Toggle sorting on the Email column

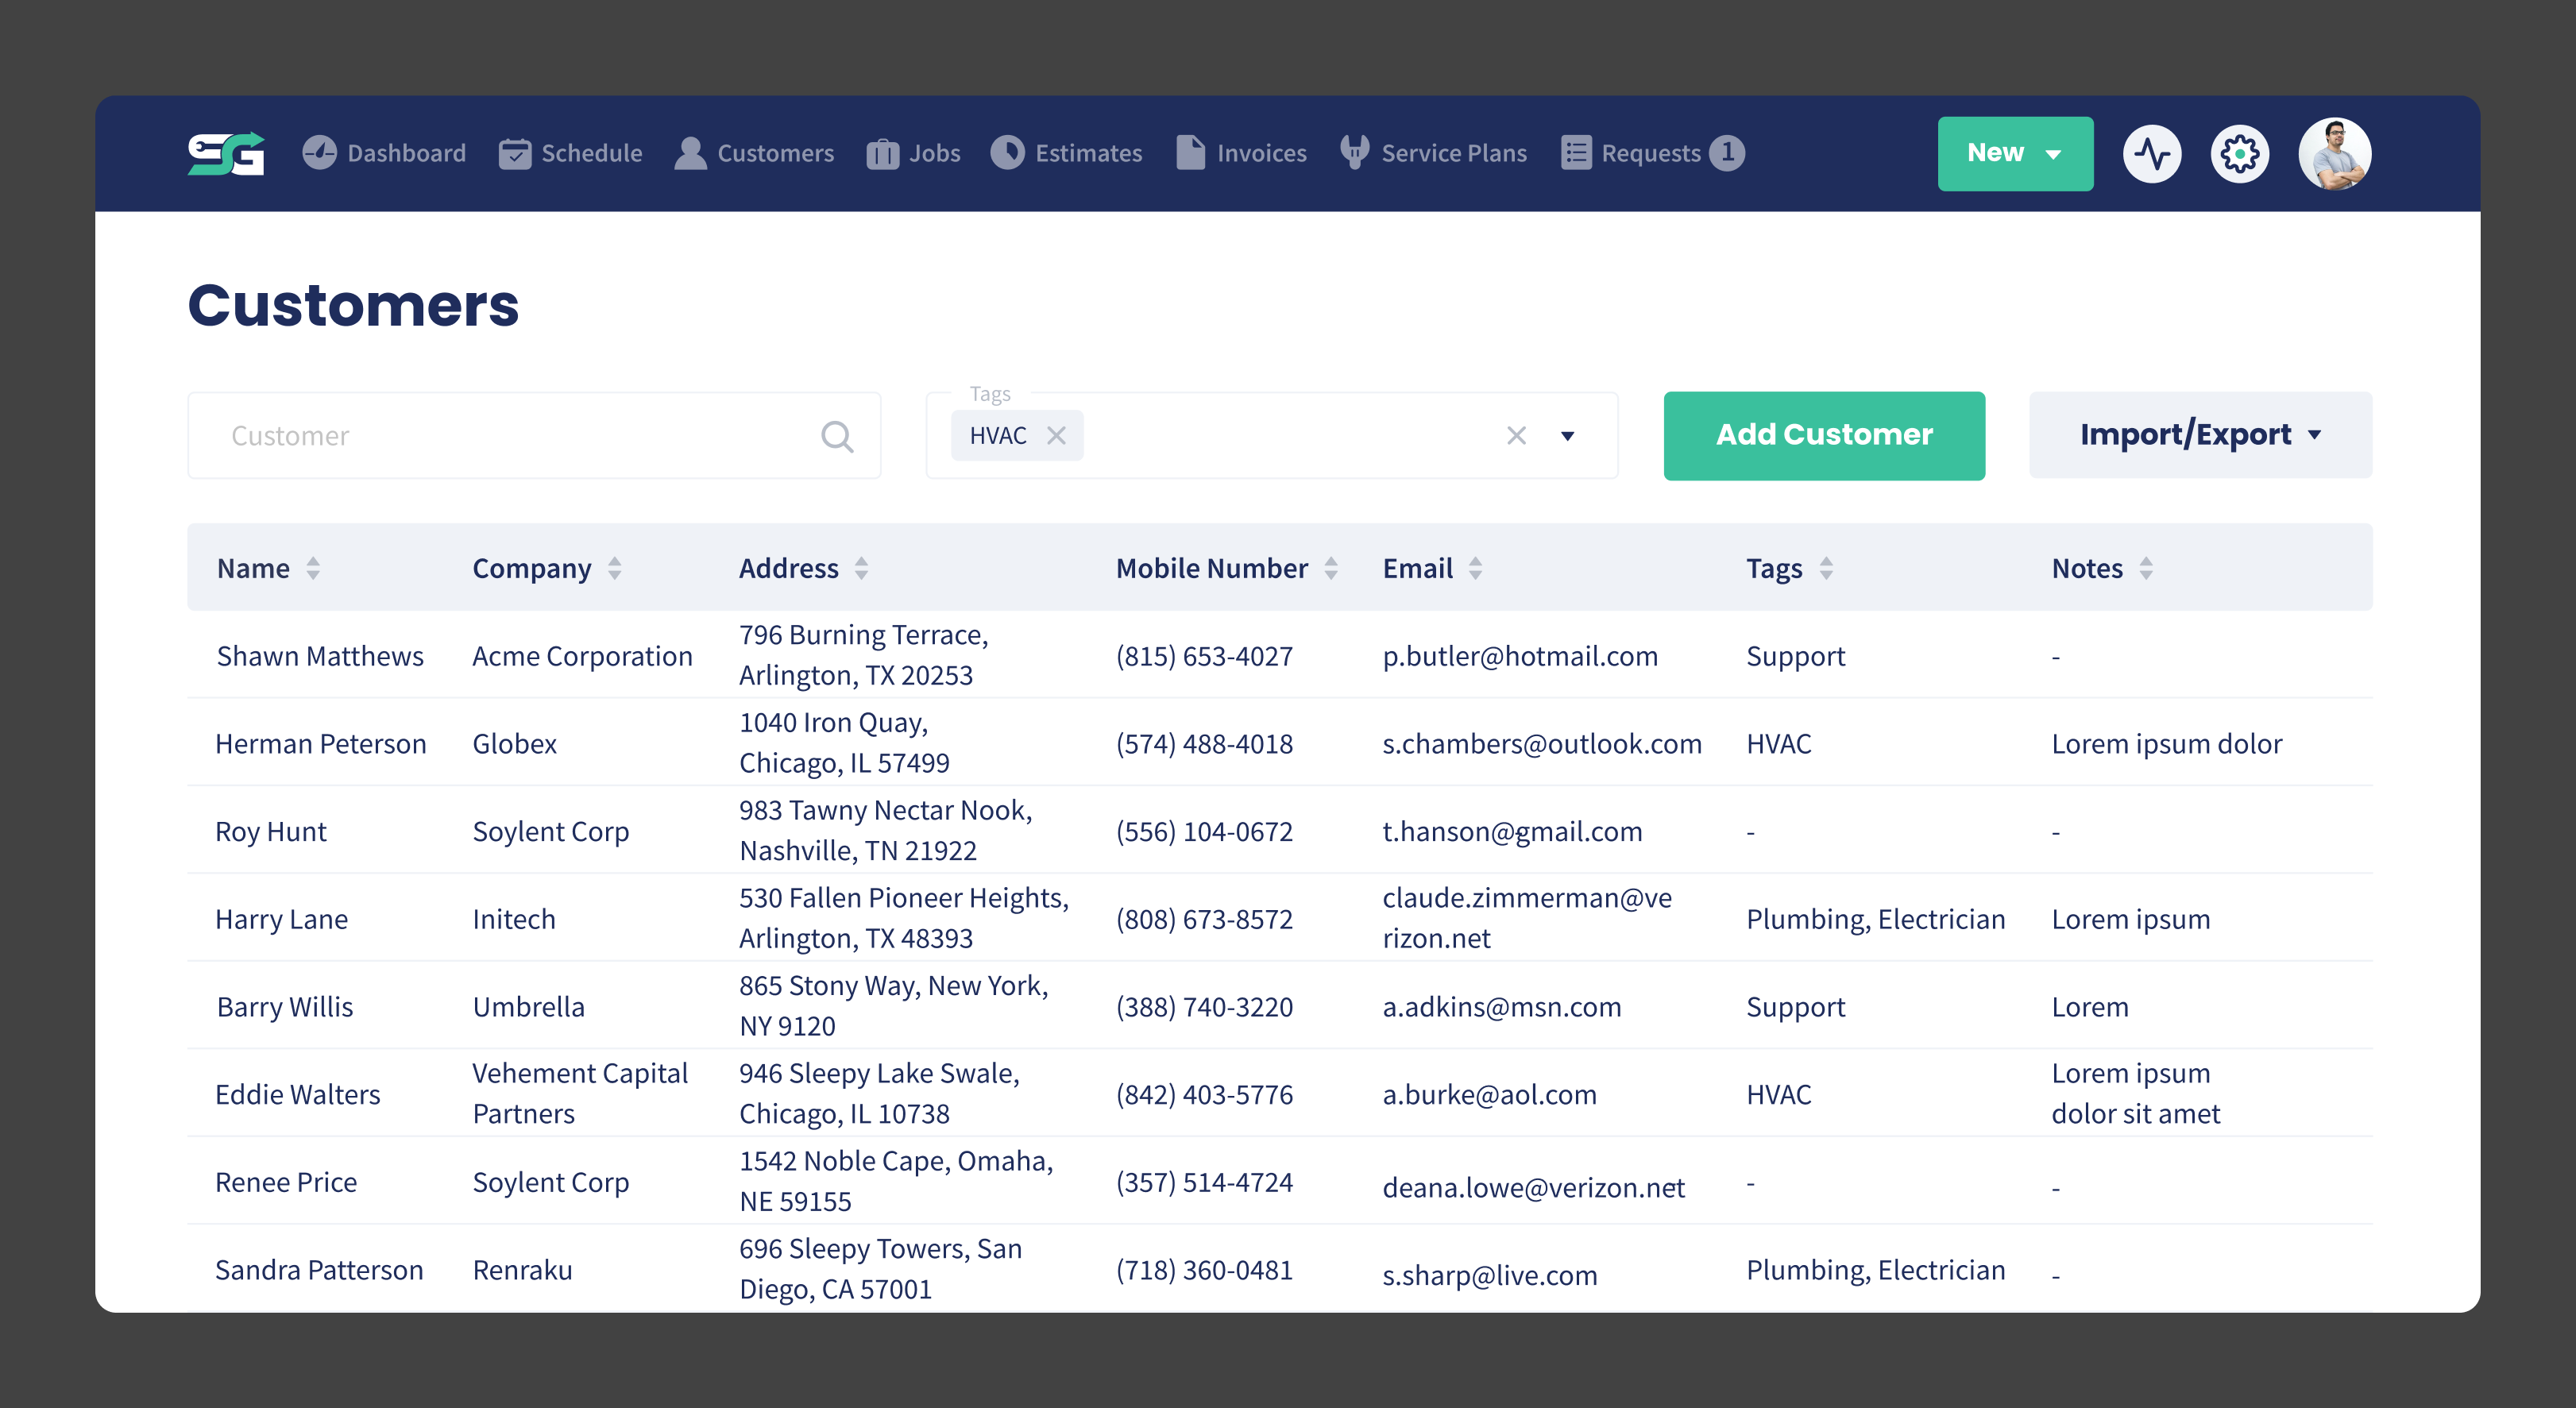tap(1475, 567)
